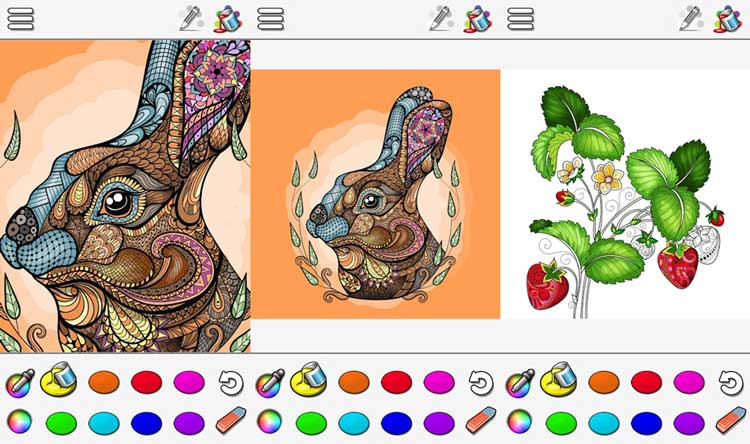Select the eraser in the left palette
The image size is (750, 444).
coord(231,421)
